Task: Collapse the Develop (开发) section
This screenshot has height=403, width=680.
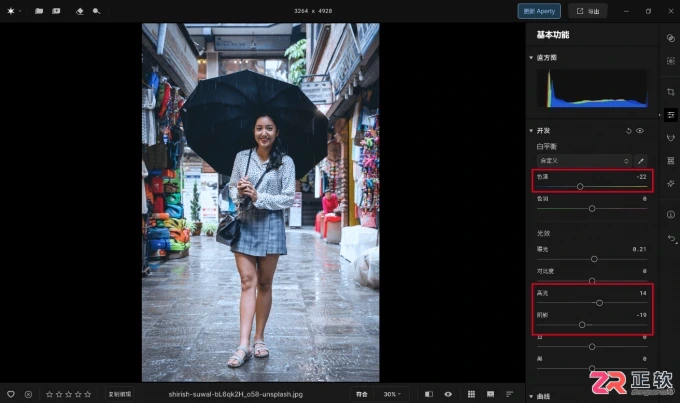Action: coord(531,131)
